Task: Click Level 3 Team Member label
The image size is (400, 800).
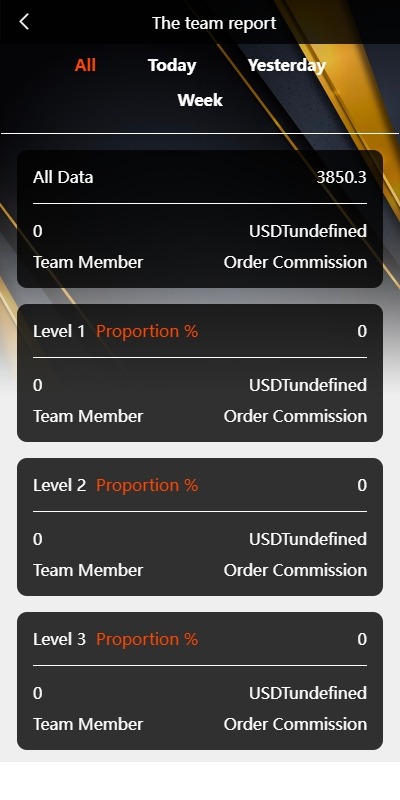Action: coord(88,724)
